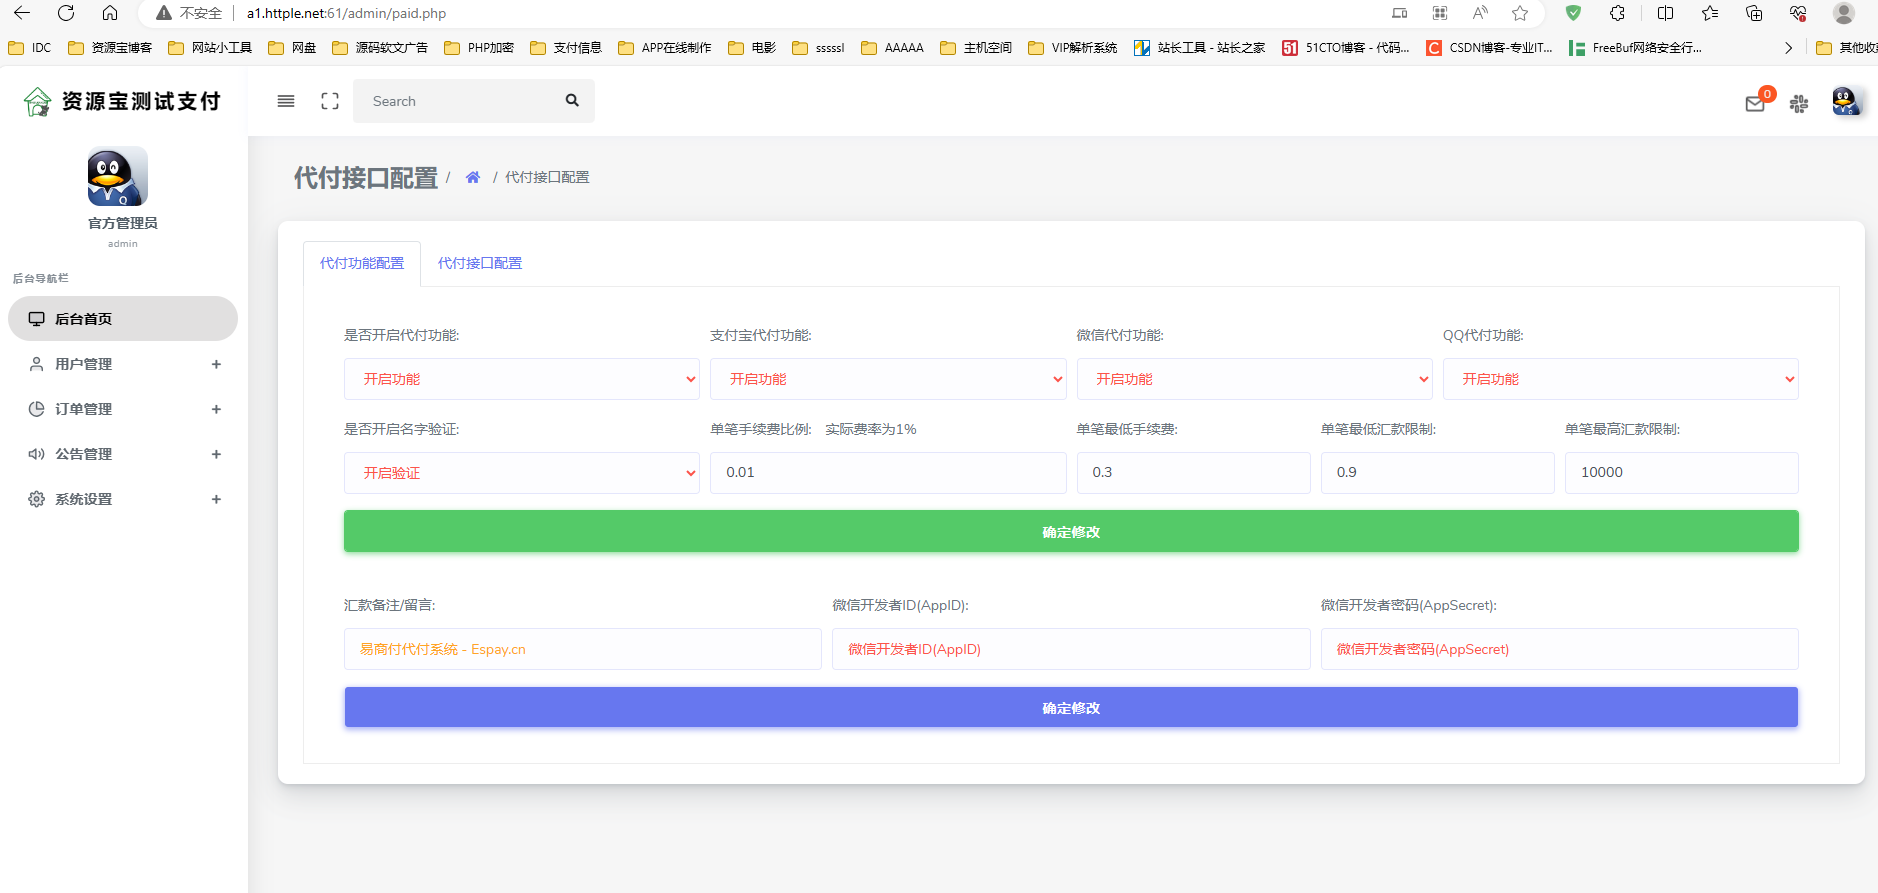Click the 微信开发者ID(AppID) input field
The width and height of the screenshot is (1878, 893).
pyautogui.click(x=1071, y=649)
